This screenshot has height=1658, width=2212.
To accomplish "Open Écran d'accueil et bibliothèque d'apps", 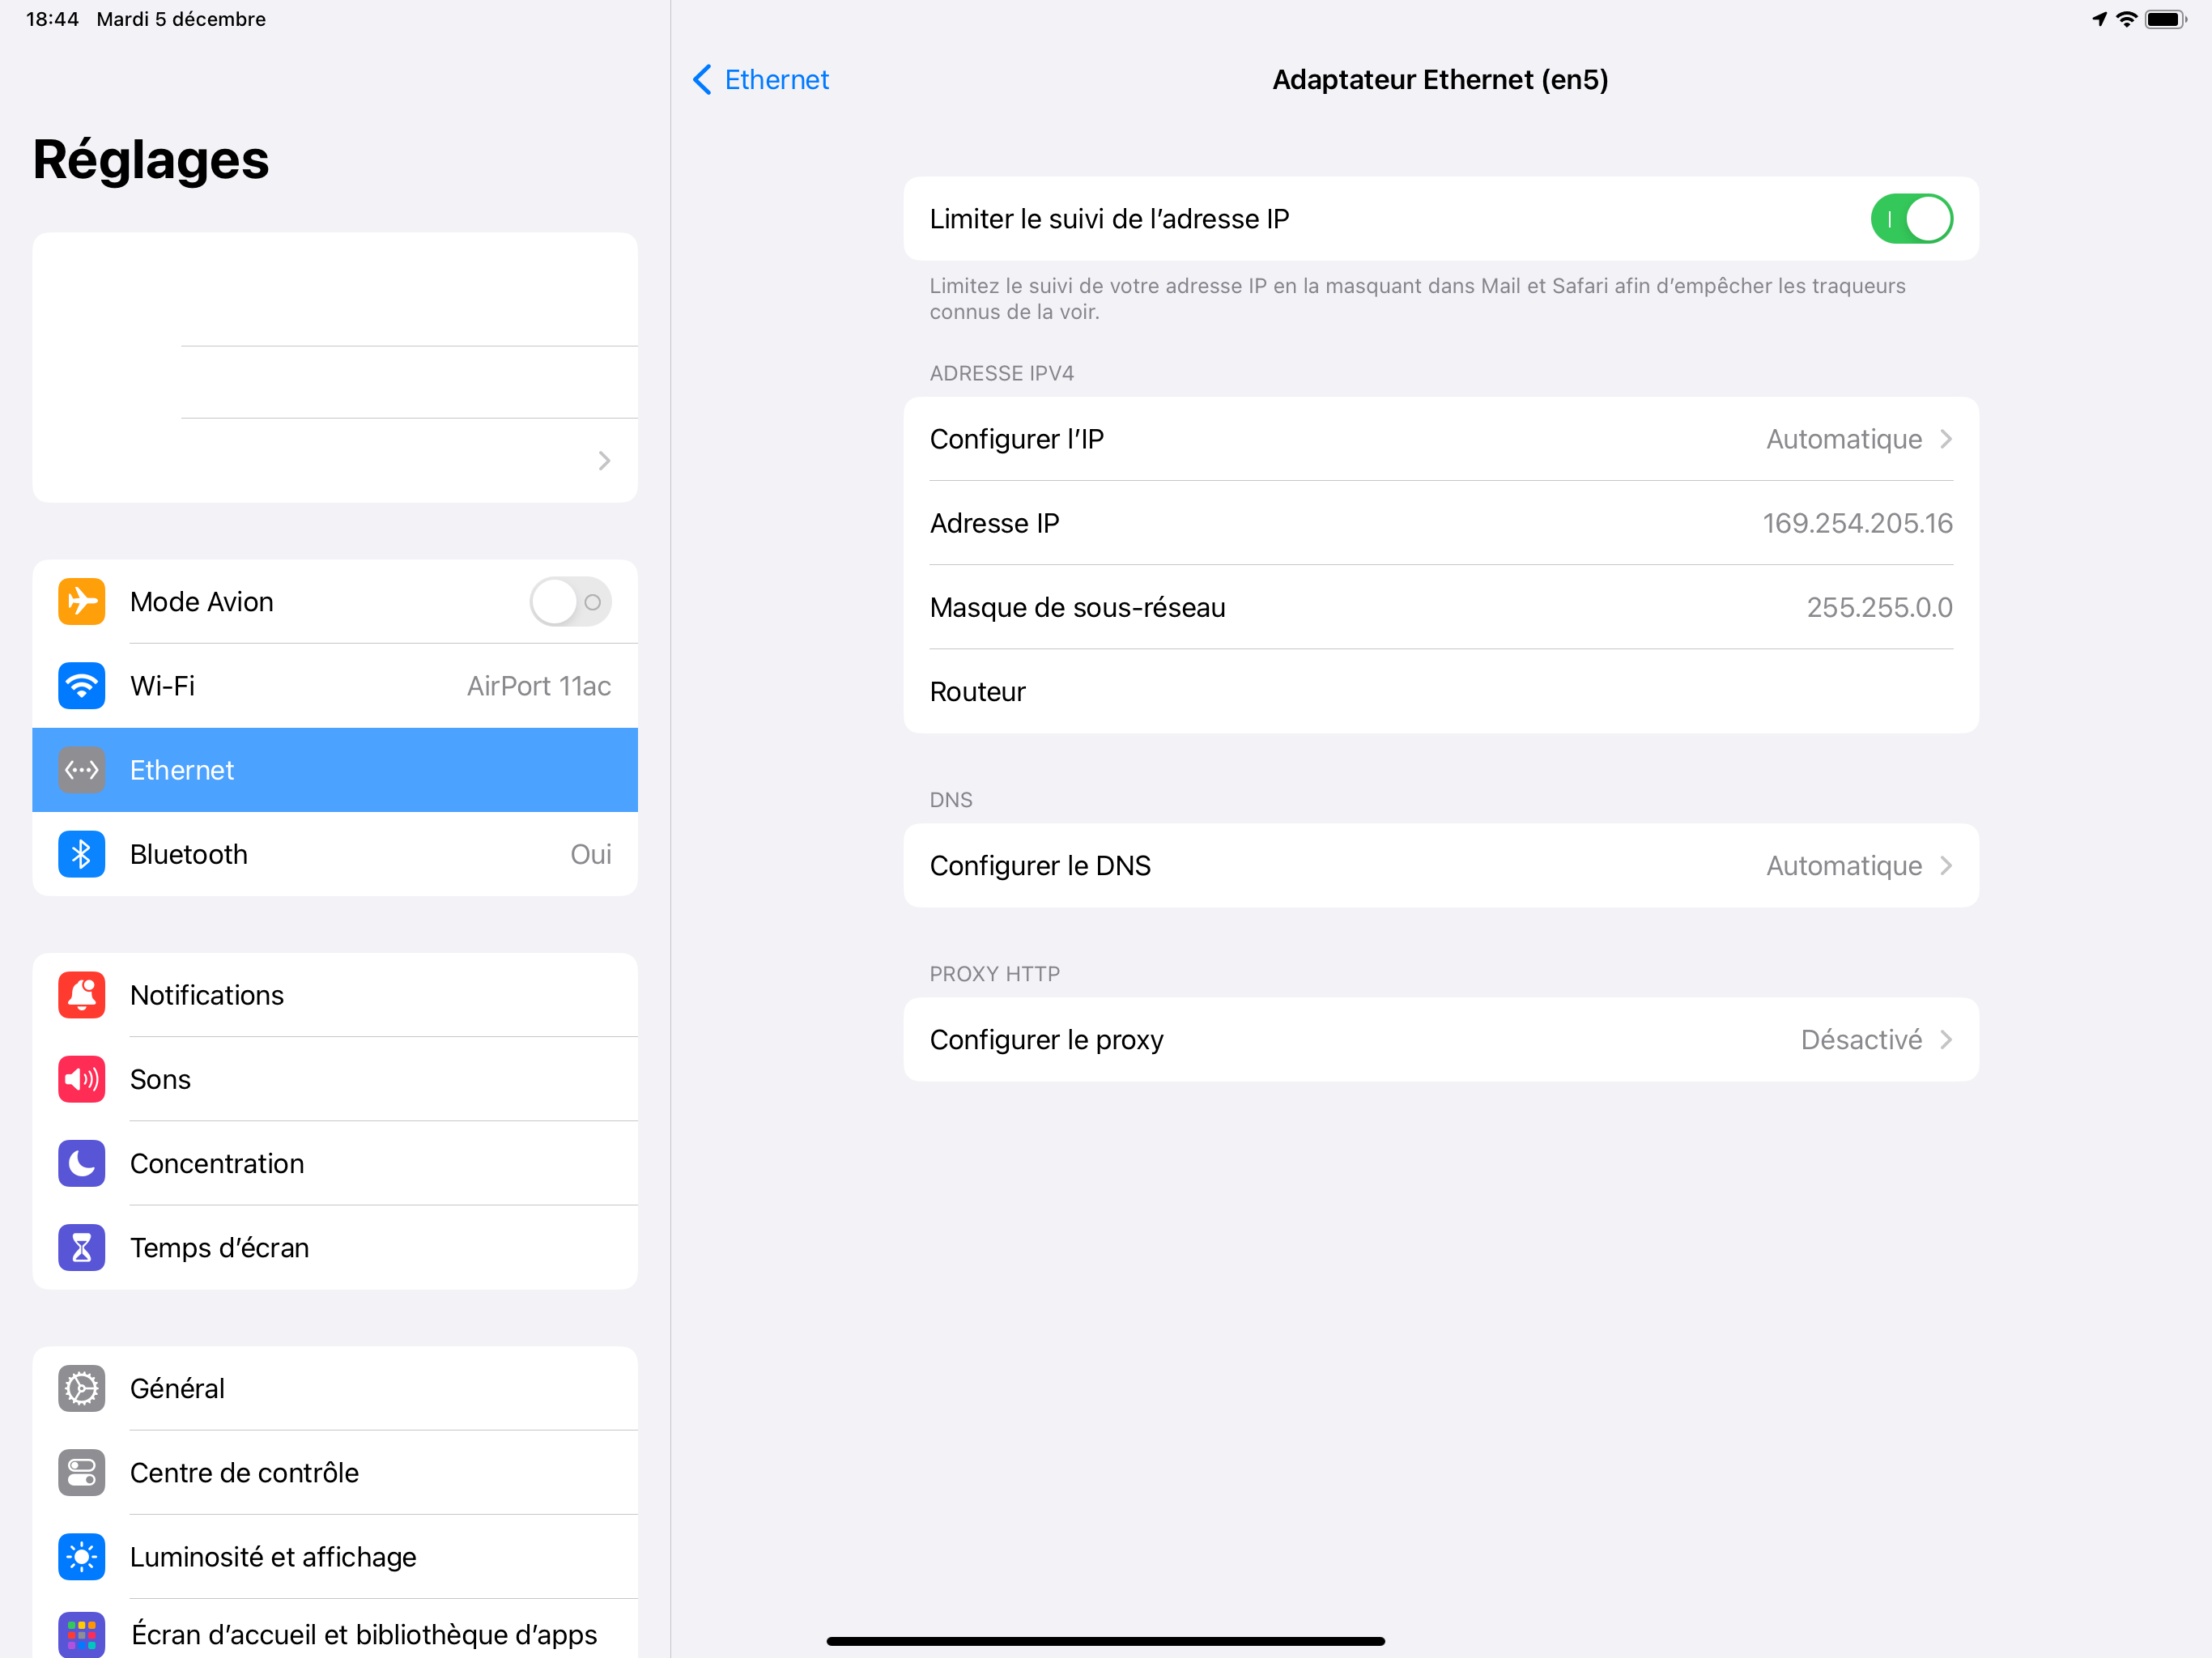I will [335, 1629].
